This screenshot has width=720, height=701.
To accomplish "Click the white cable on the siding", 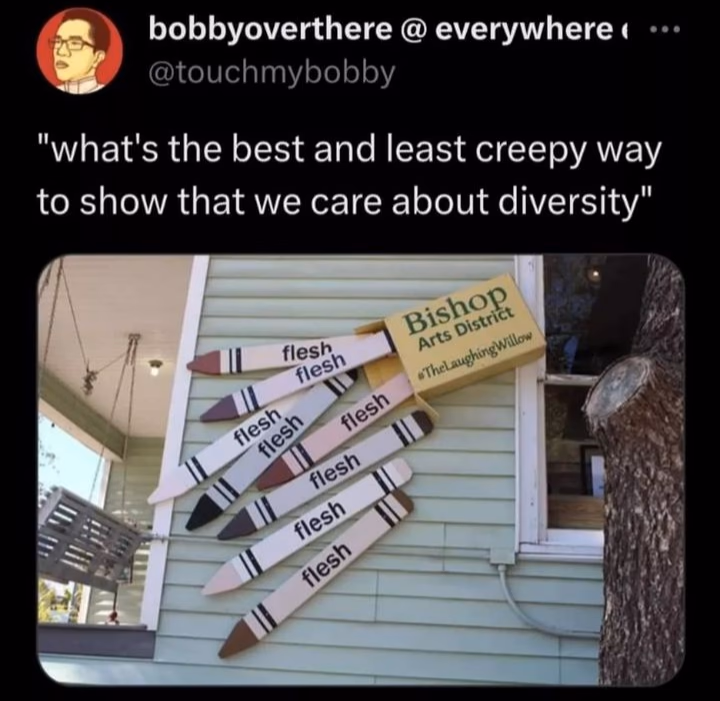I will coord(537,597).
